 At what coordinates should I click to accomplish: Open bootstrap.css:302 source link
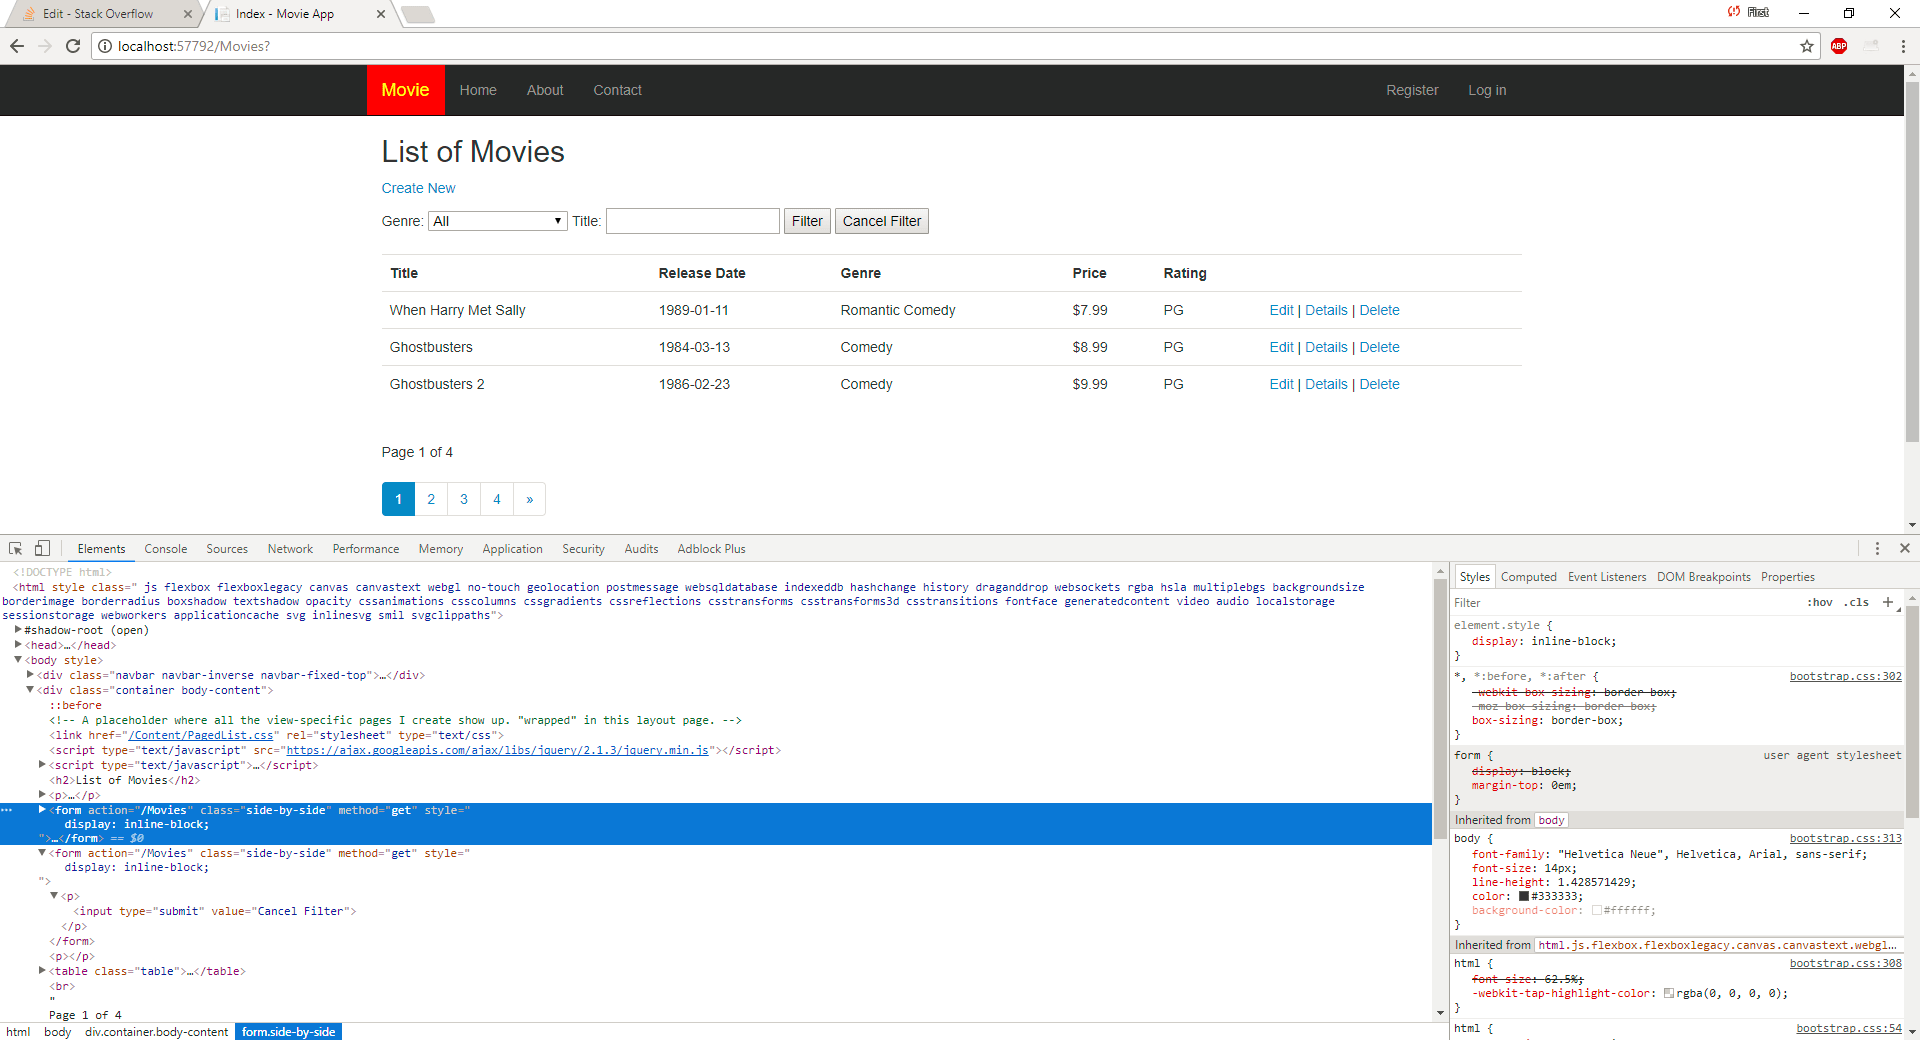[1846, 676]
